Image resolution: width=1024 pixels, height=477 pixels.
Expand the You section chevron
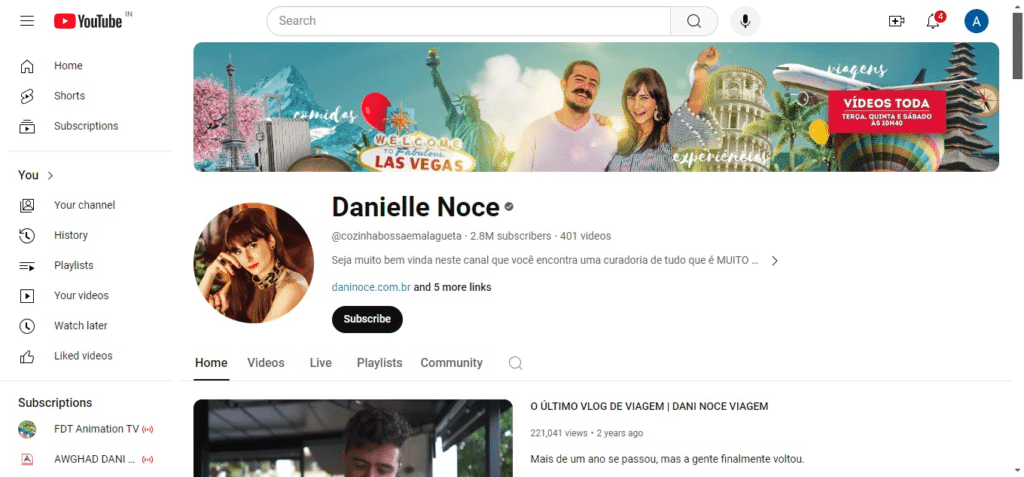pyautogui.click(x=50, y=175)
